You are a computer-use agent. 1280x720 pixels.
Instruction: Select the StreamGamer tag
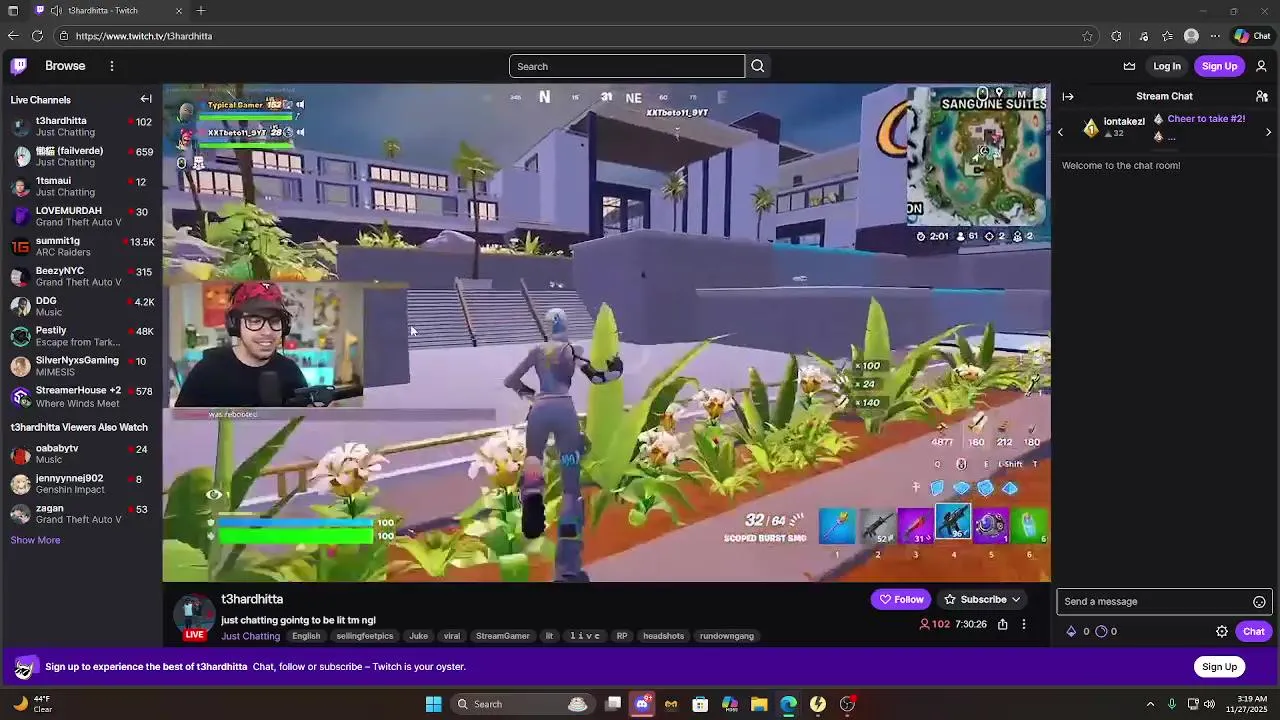pyautogui.click(x=503, y=636)
